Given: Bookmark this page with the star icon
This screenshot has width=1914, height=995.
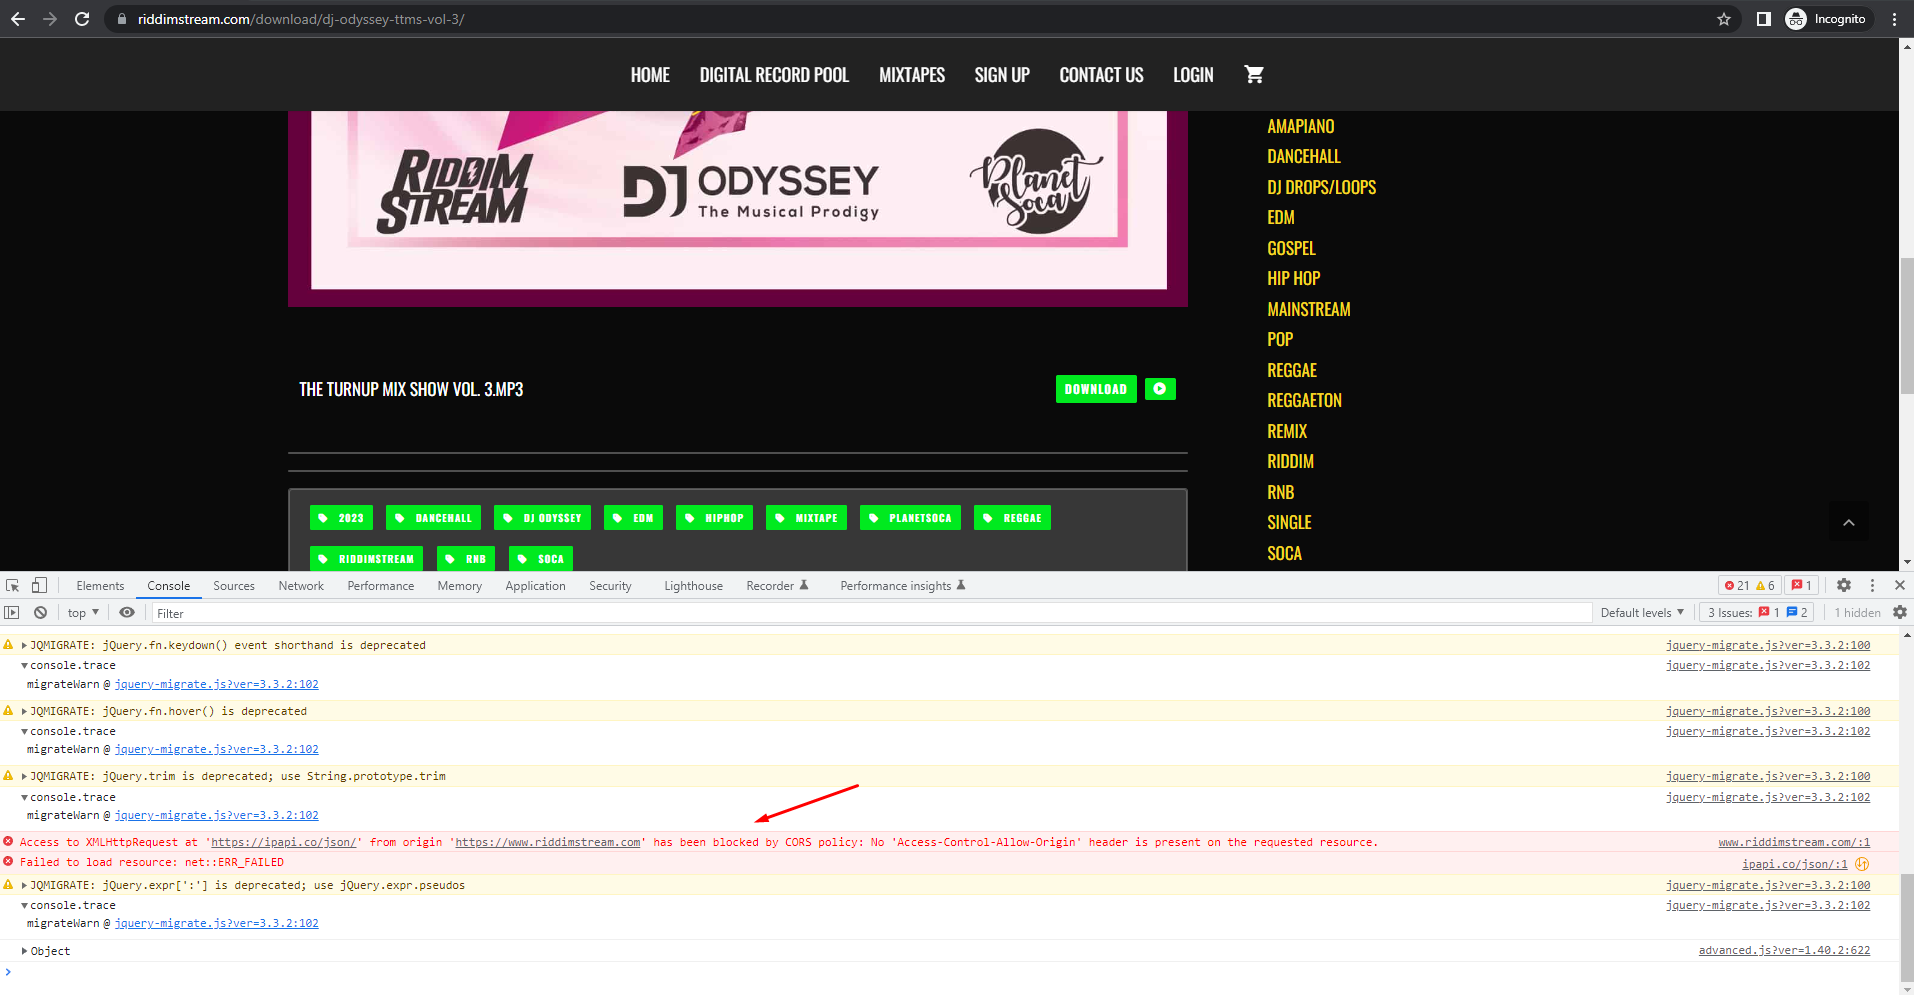Looking at the screenshot, I should [x=1724, y=19].
